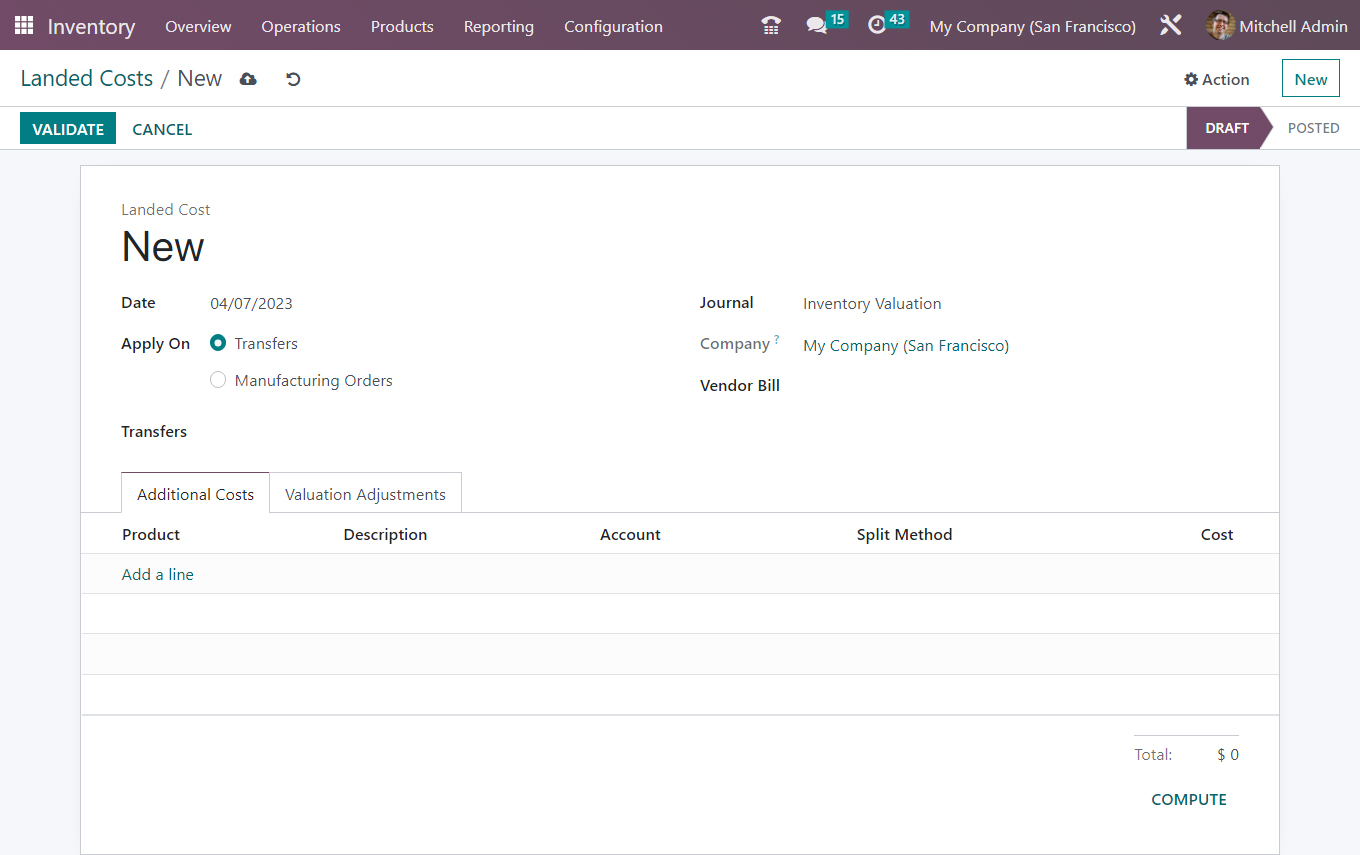Open the Date field date picker
The image size is (1360, 855).
251,302
